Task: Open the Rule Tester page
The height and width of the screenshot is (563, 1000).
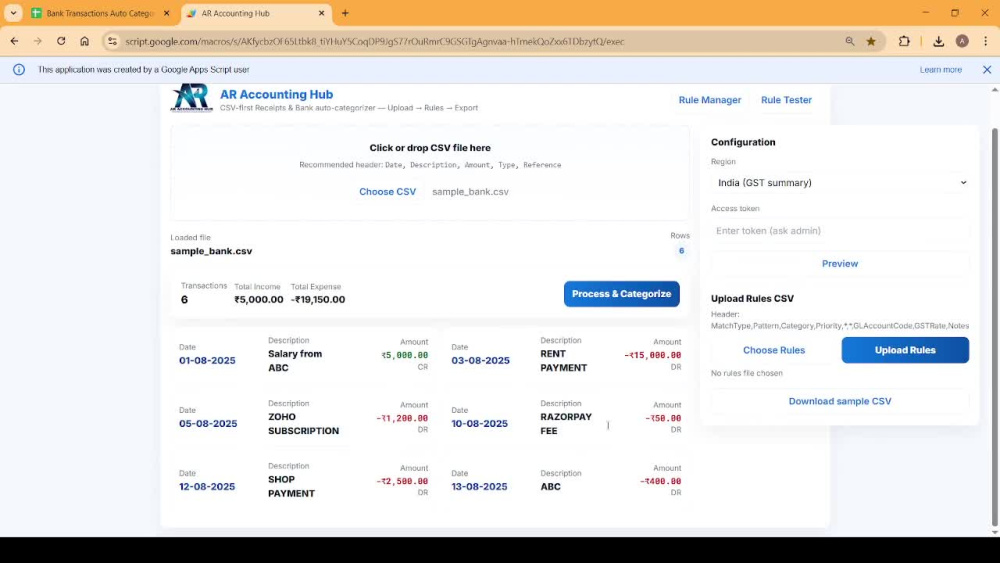Action: pos(786,100)
